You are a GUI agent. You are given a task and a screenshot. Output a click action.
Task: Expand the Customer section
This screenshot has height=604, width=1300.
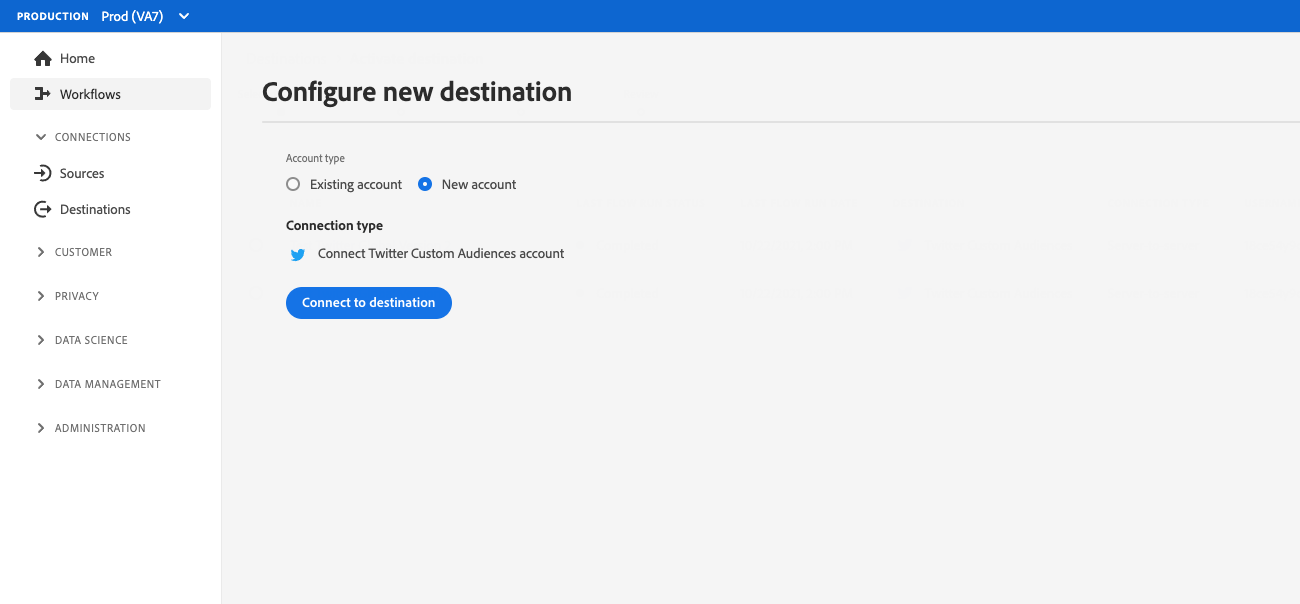41,252
